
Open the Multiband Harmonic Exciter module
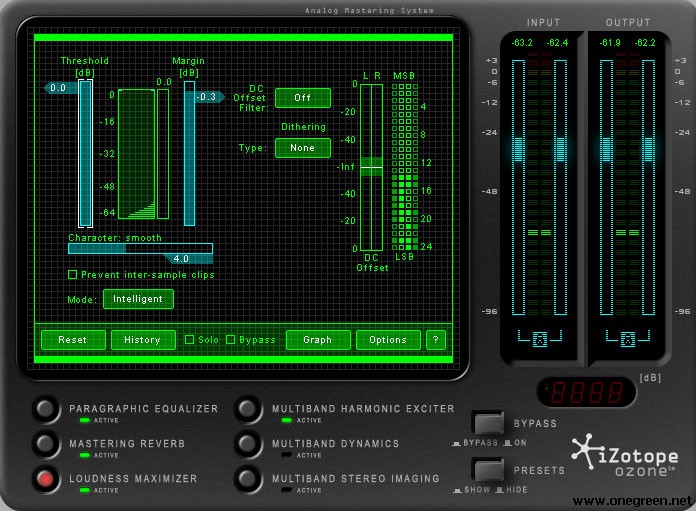point(248,411)
